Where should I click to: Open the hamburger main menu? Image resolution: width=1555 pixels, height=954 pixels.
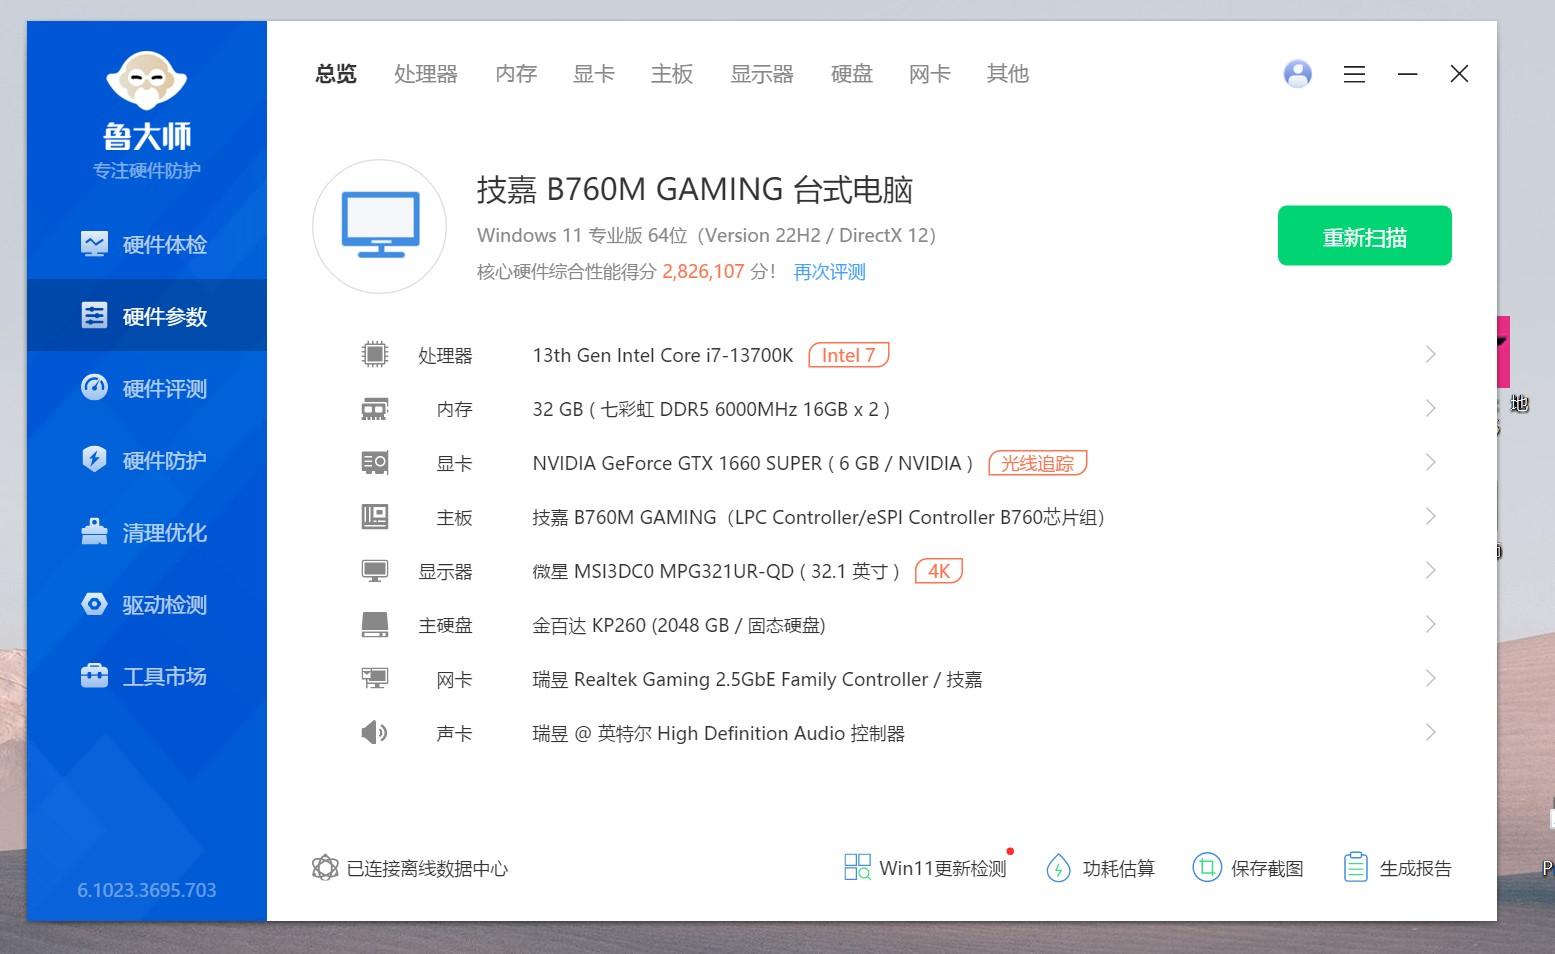point(1354,74)
